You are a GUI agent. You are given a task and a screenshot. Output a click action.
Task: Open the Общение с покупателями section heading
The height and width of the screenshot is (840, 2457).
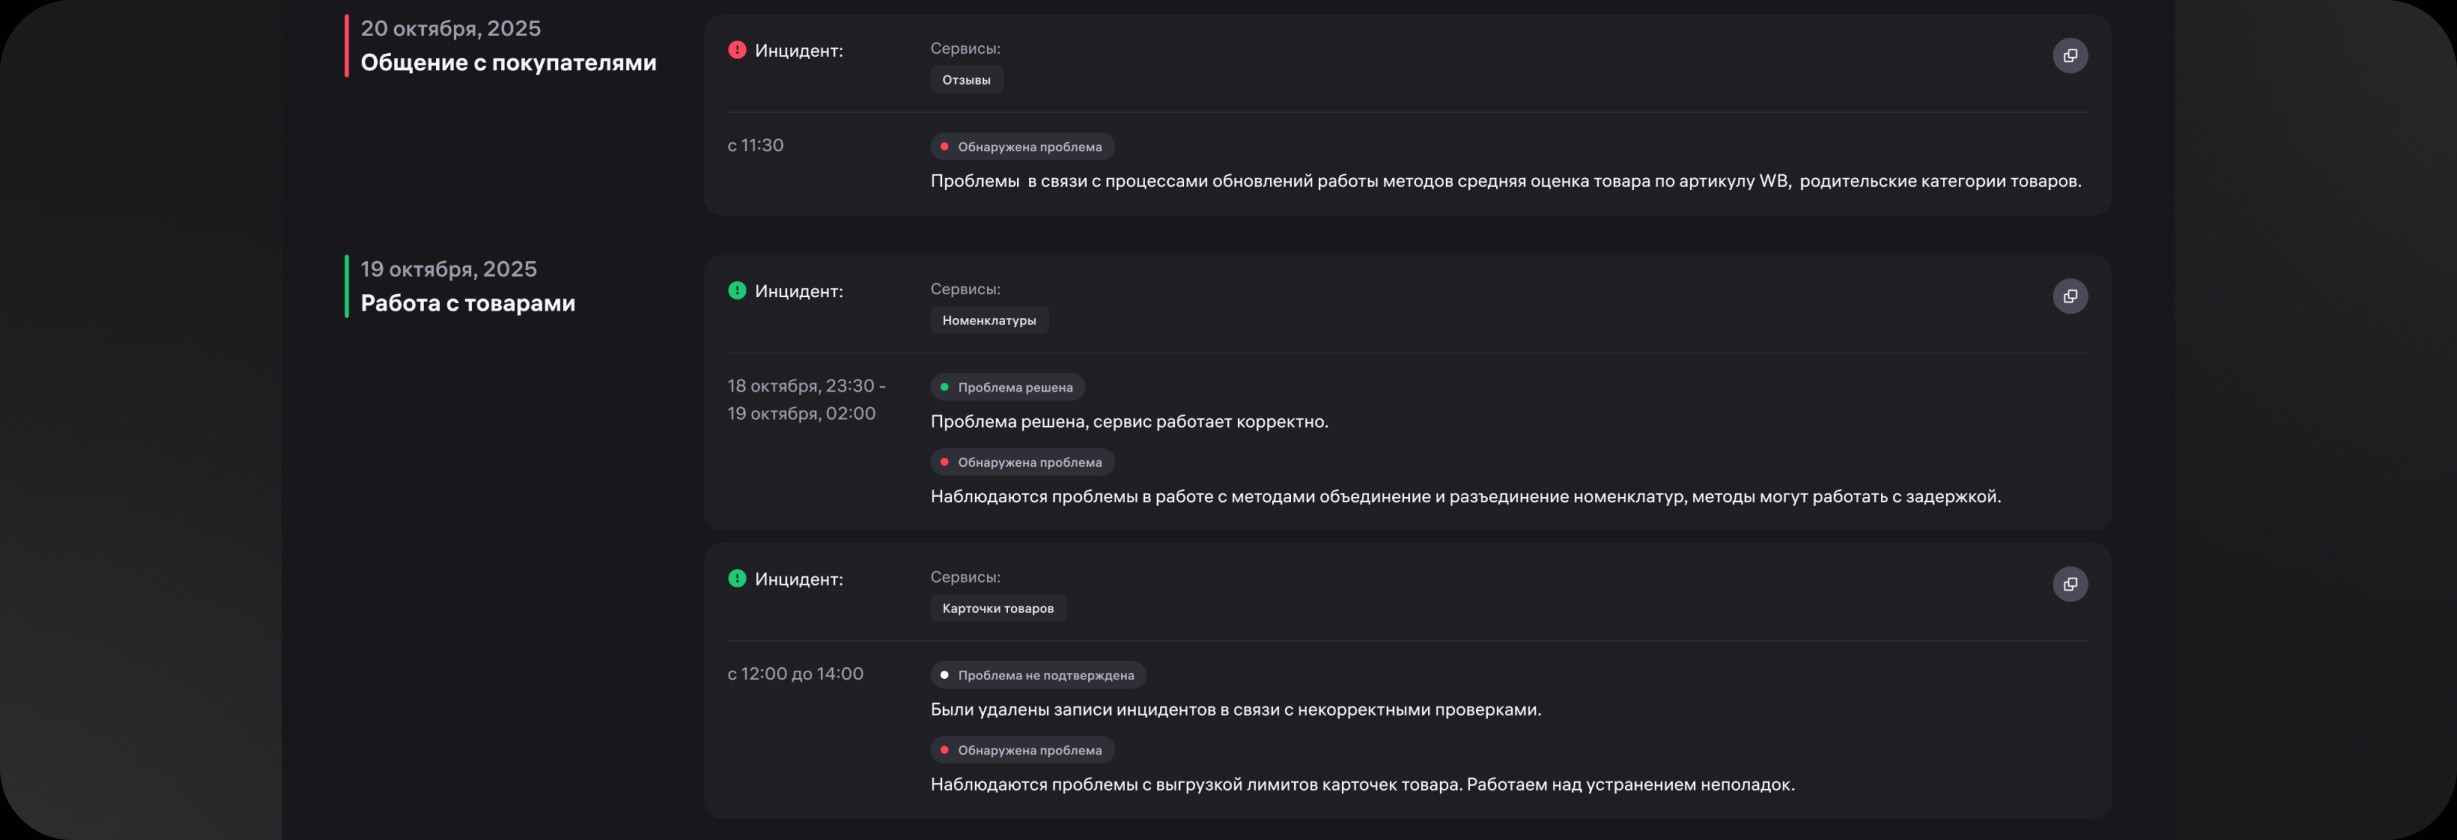point(508,63)
